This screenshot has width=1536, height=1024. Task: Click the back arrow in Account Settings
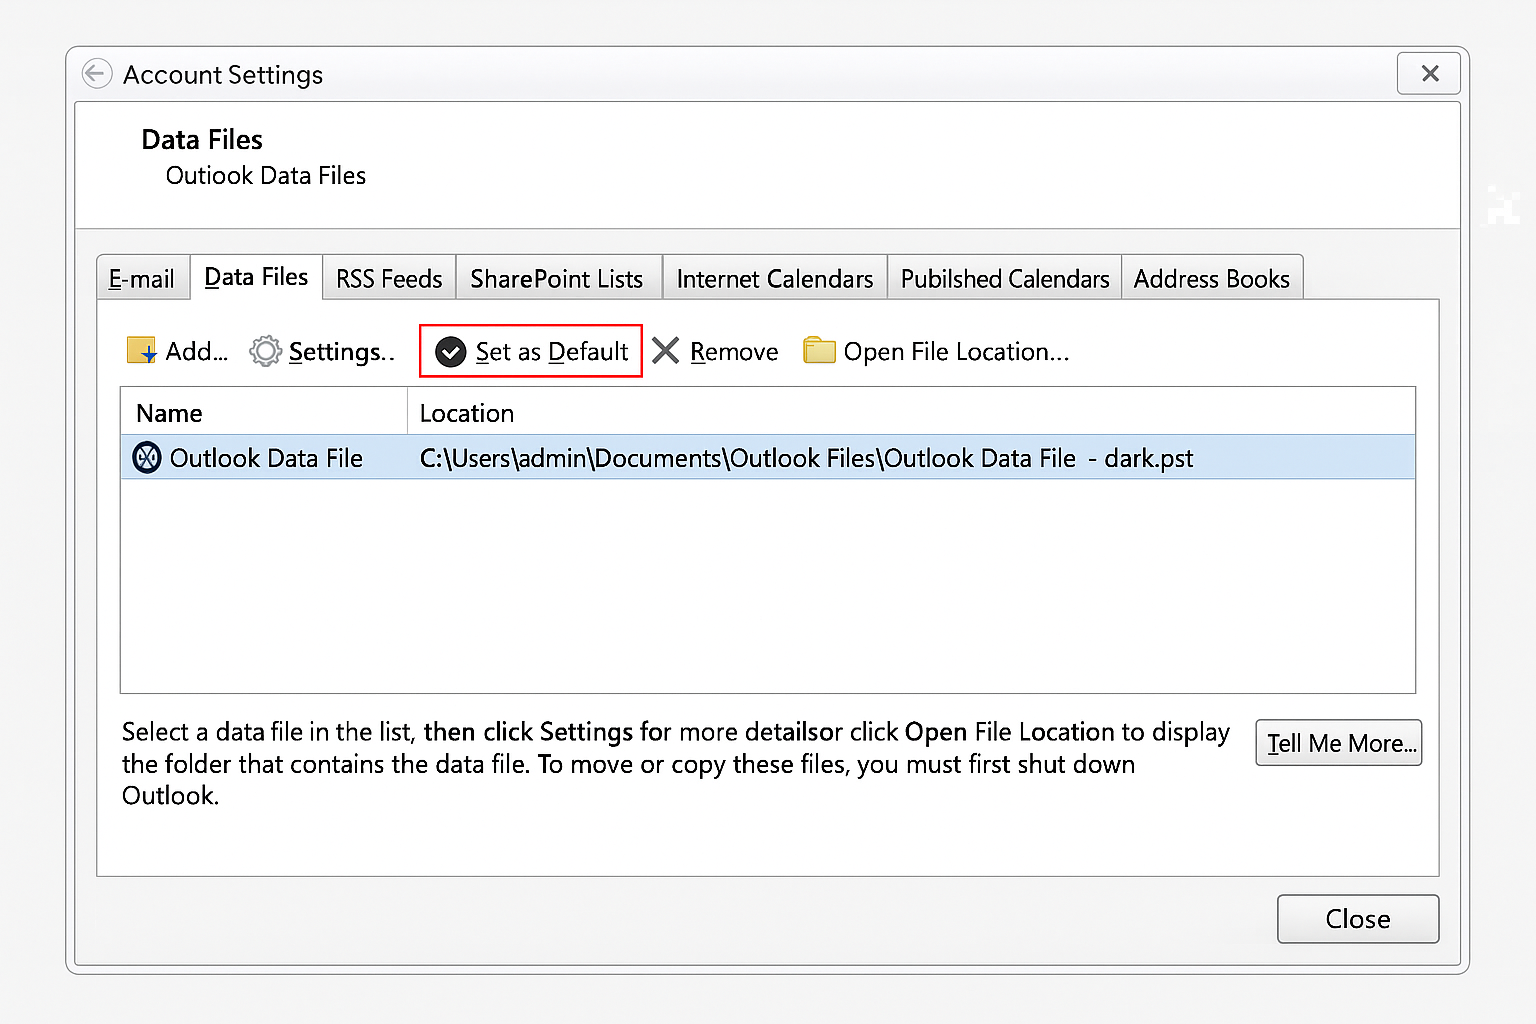[x=96, y=73]
